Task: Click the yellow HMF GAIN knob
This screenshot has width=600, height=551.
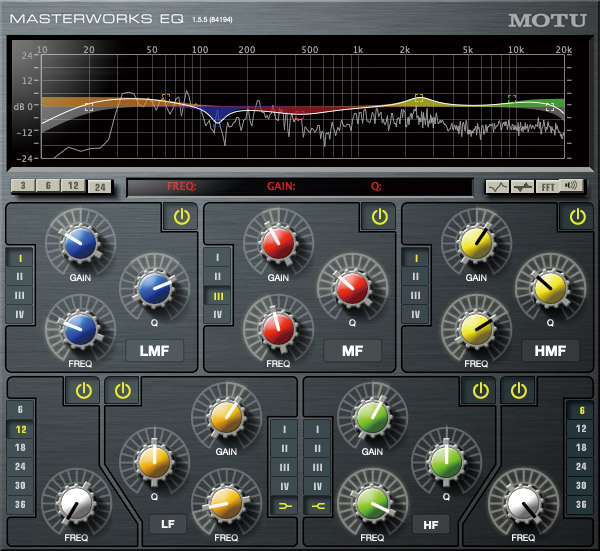Action: point(476,243)
